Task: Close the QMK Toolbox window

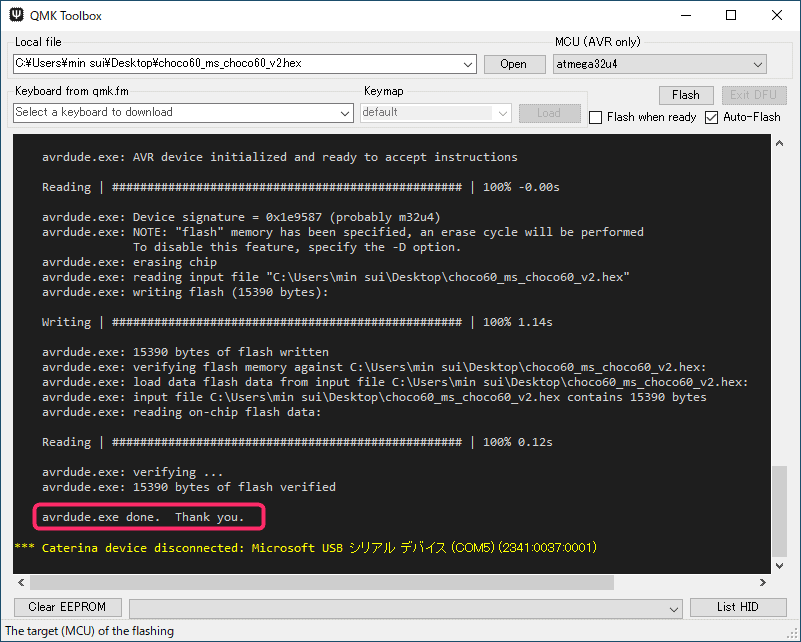Action: (x=777, y=16)
